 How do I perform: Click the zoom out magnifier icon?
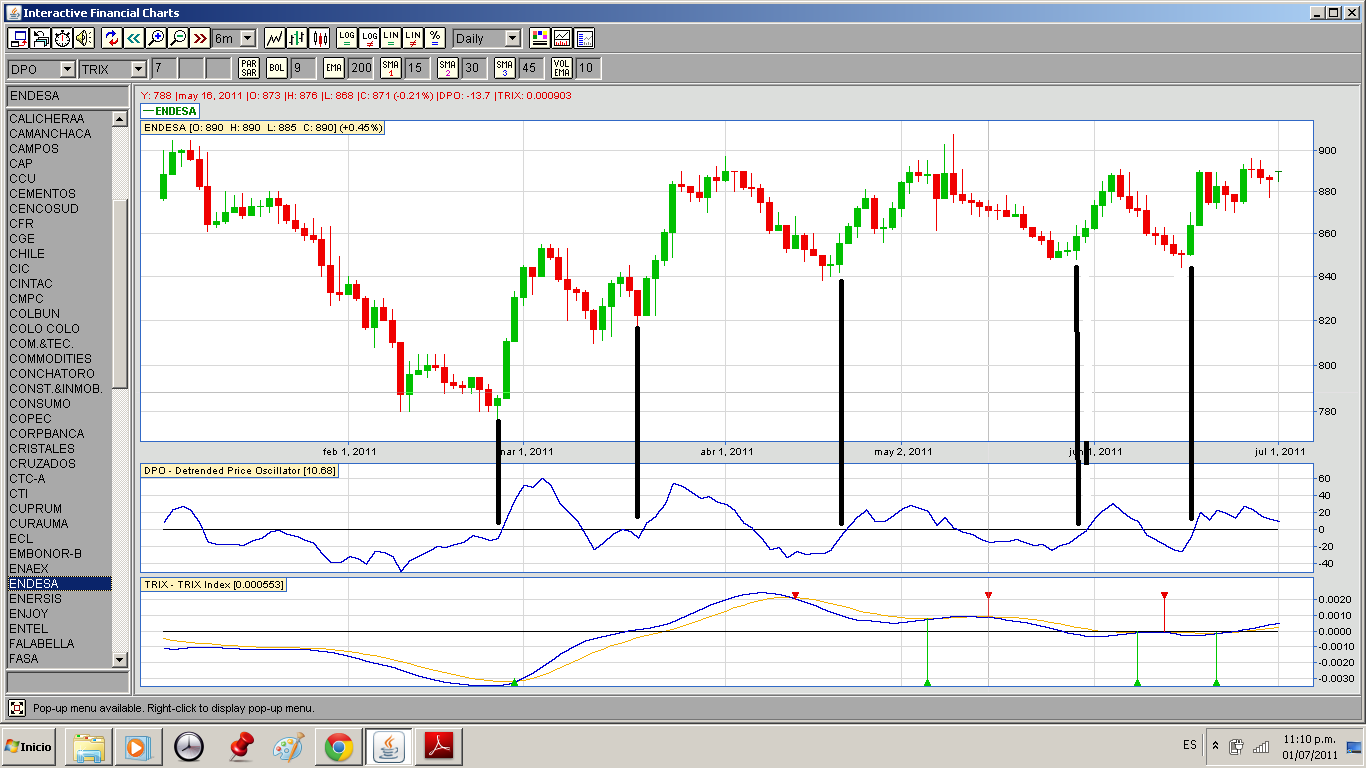coord(178,38)
